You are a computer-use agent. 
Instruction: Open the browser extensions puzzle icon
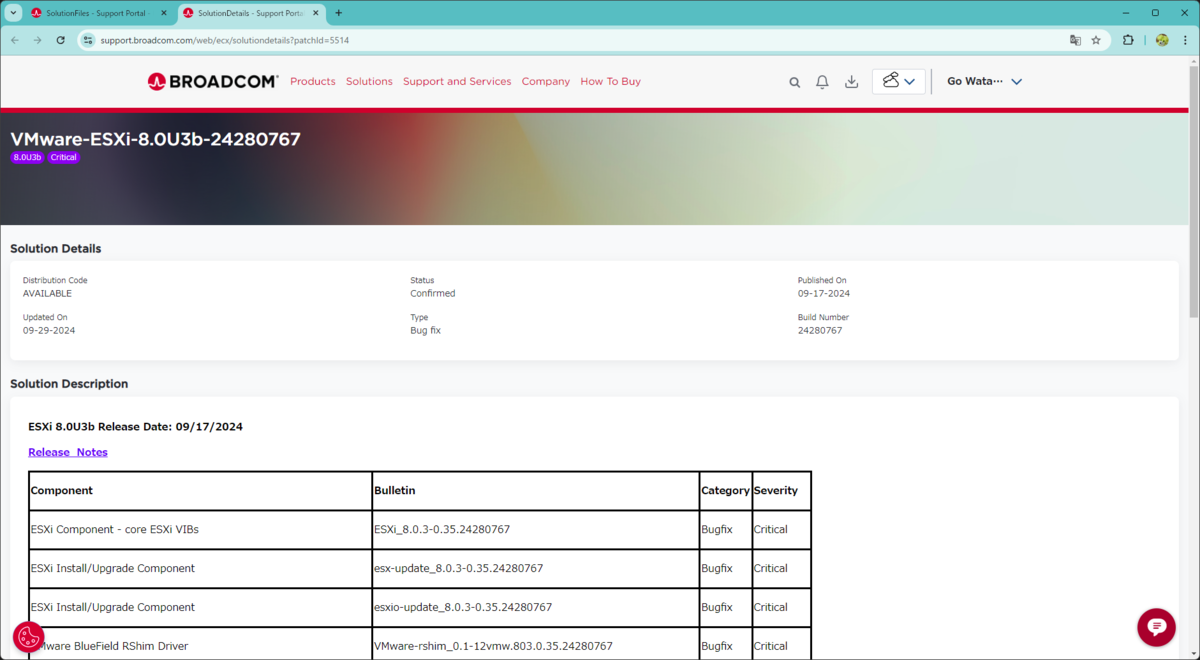(1128, 40)
